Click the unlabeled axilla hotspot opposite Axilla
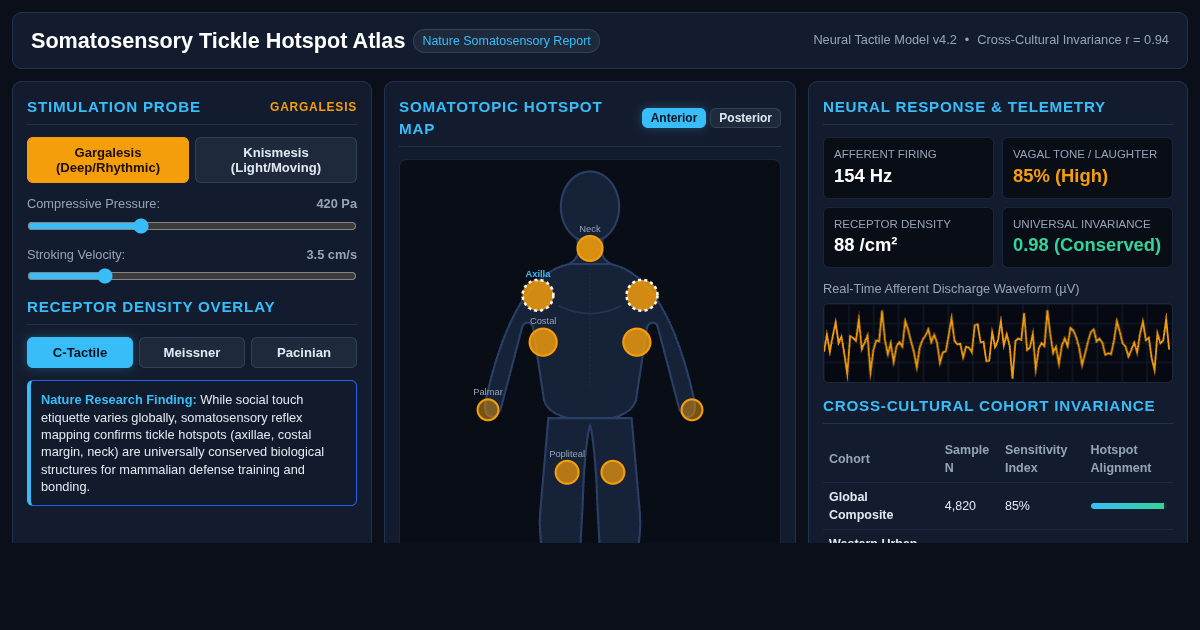This screenshot has width=1200, height=630. 642,295
